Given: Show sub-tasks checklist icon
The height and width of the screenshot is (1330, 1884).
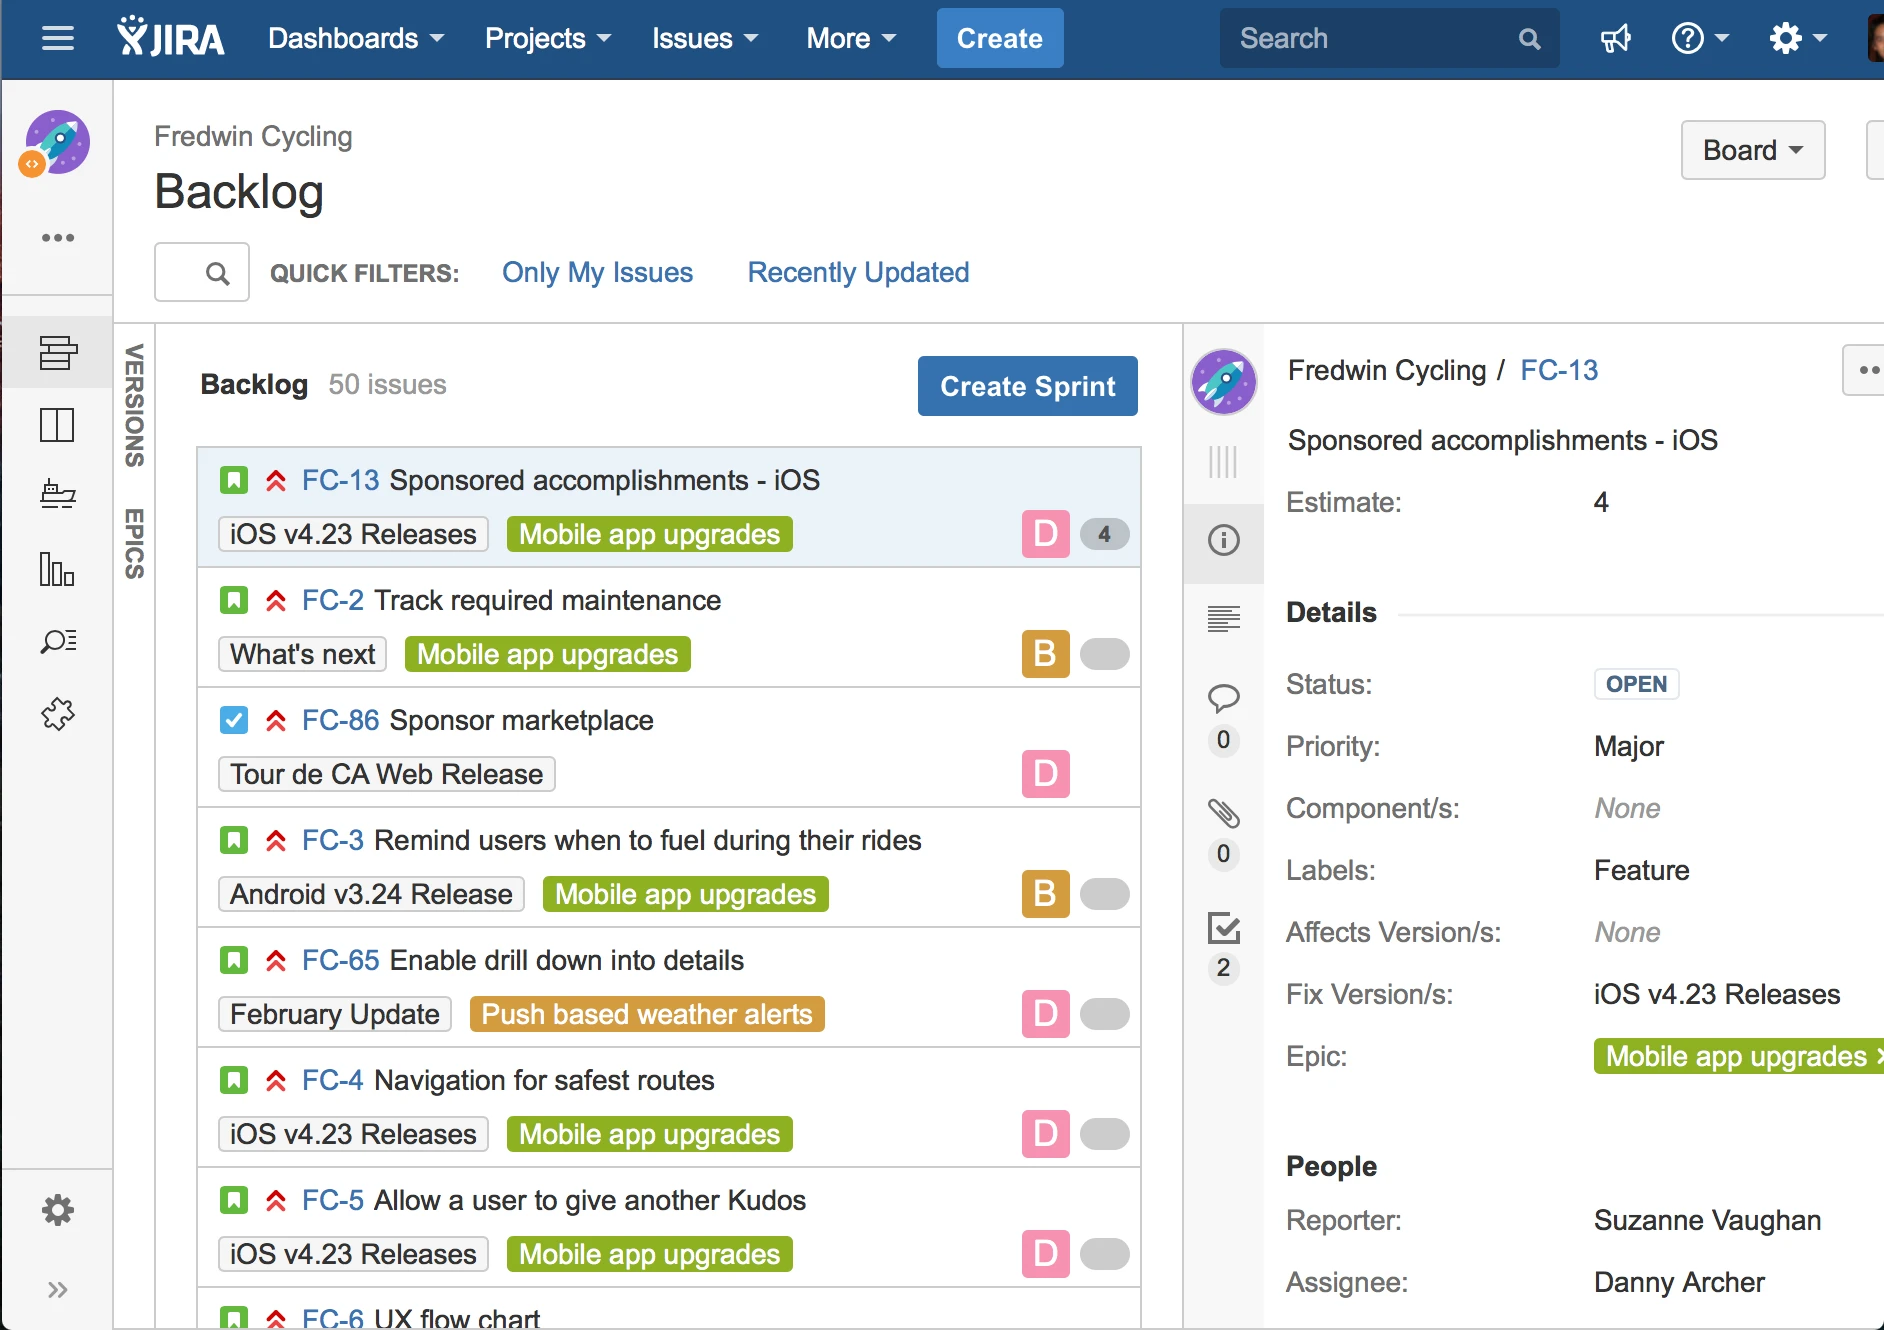Looking at the screenshot, I should click(1224, 928).
